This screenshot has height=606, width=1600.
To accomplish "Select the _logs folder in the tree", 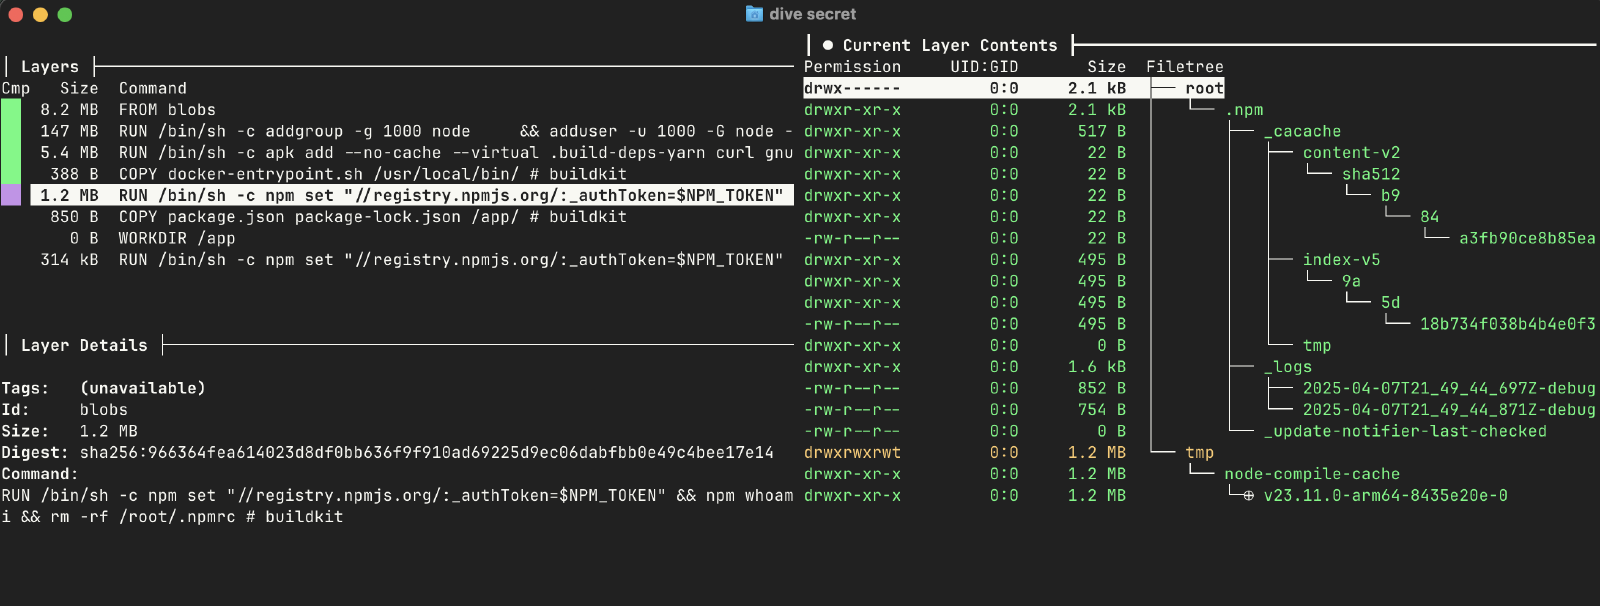I will [1287, 367].
